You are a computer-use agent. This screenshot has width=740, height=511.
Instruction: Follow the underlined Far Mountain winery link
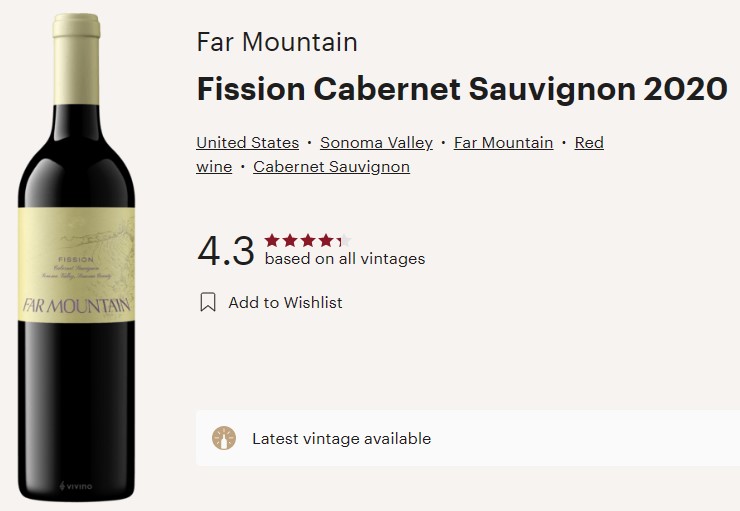(503, 143)
